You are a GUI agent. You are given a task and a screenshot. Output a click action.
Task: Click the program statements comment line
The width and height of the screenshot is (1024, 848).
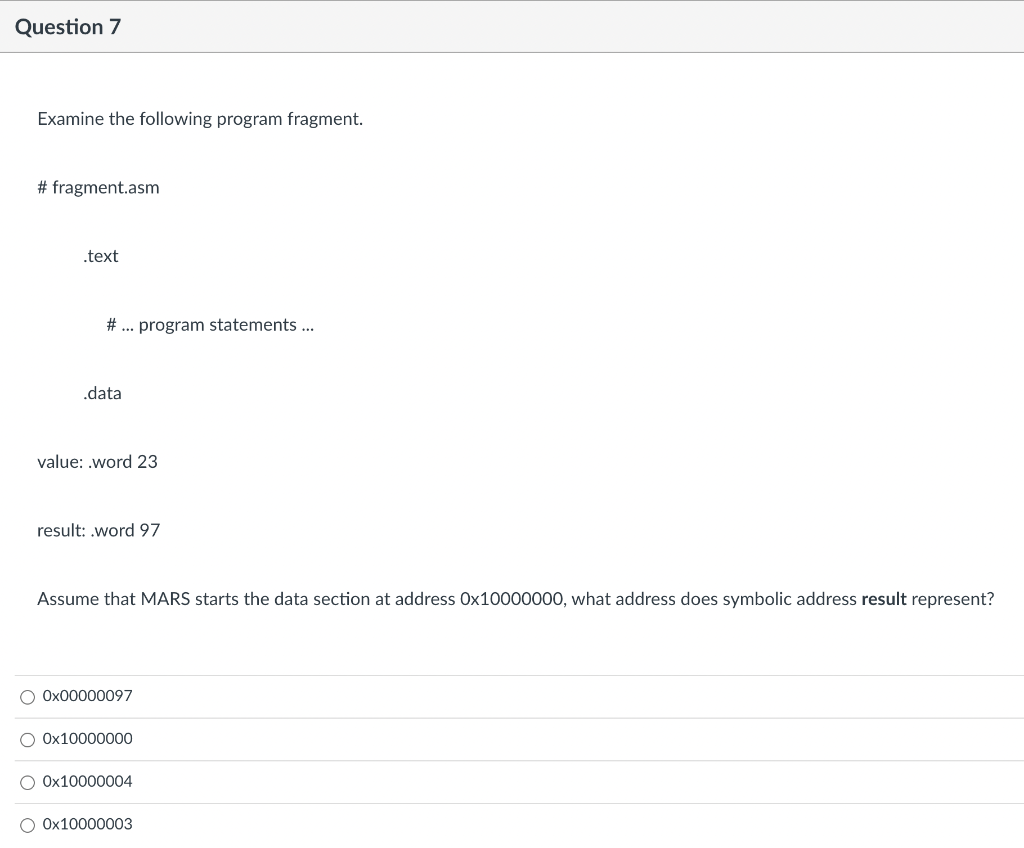pyautogui.click(x=210, y=324)
